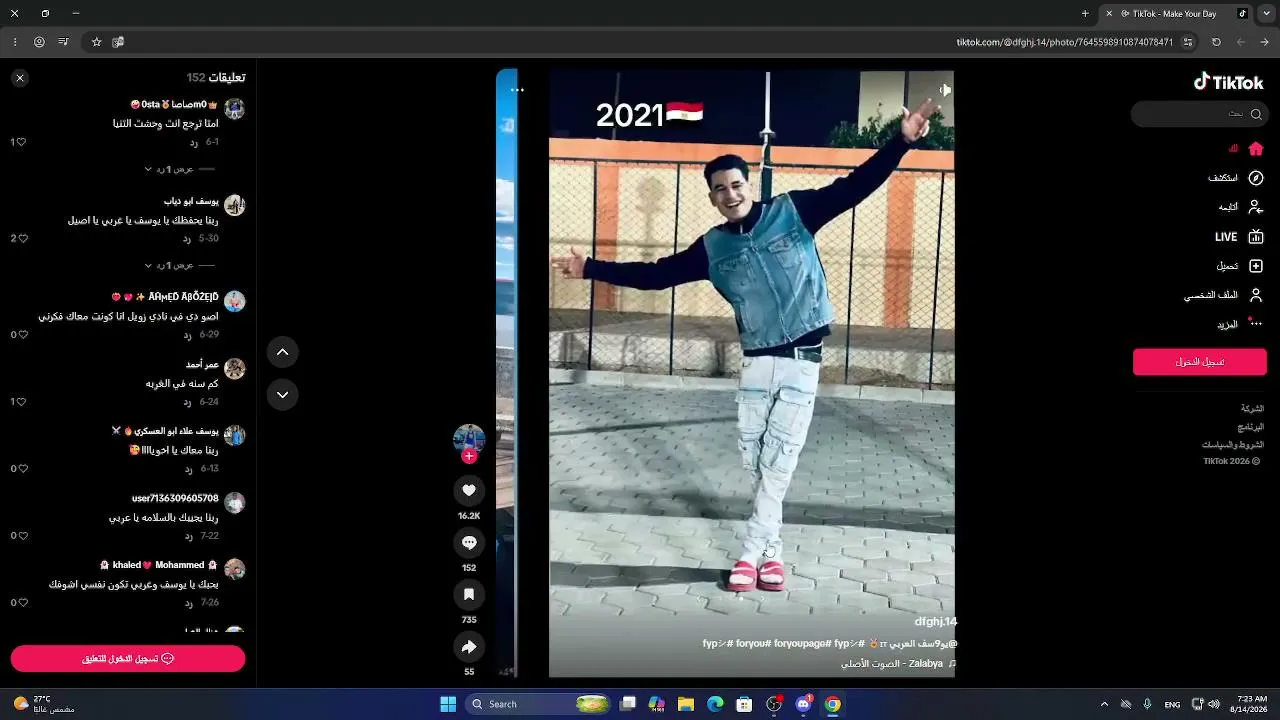Click the red تسجيل الدخول login button
This screenshot has width=1280, height=720.
pos(1200,362)
